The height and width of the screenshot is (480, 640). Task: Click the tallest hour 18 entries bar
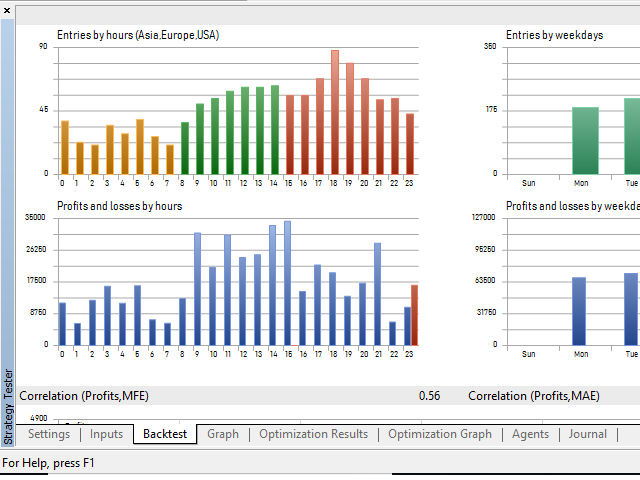pyautogui.click(x=335, y=112)
